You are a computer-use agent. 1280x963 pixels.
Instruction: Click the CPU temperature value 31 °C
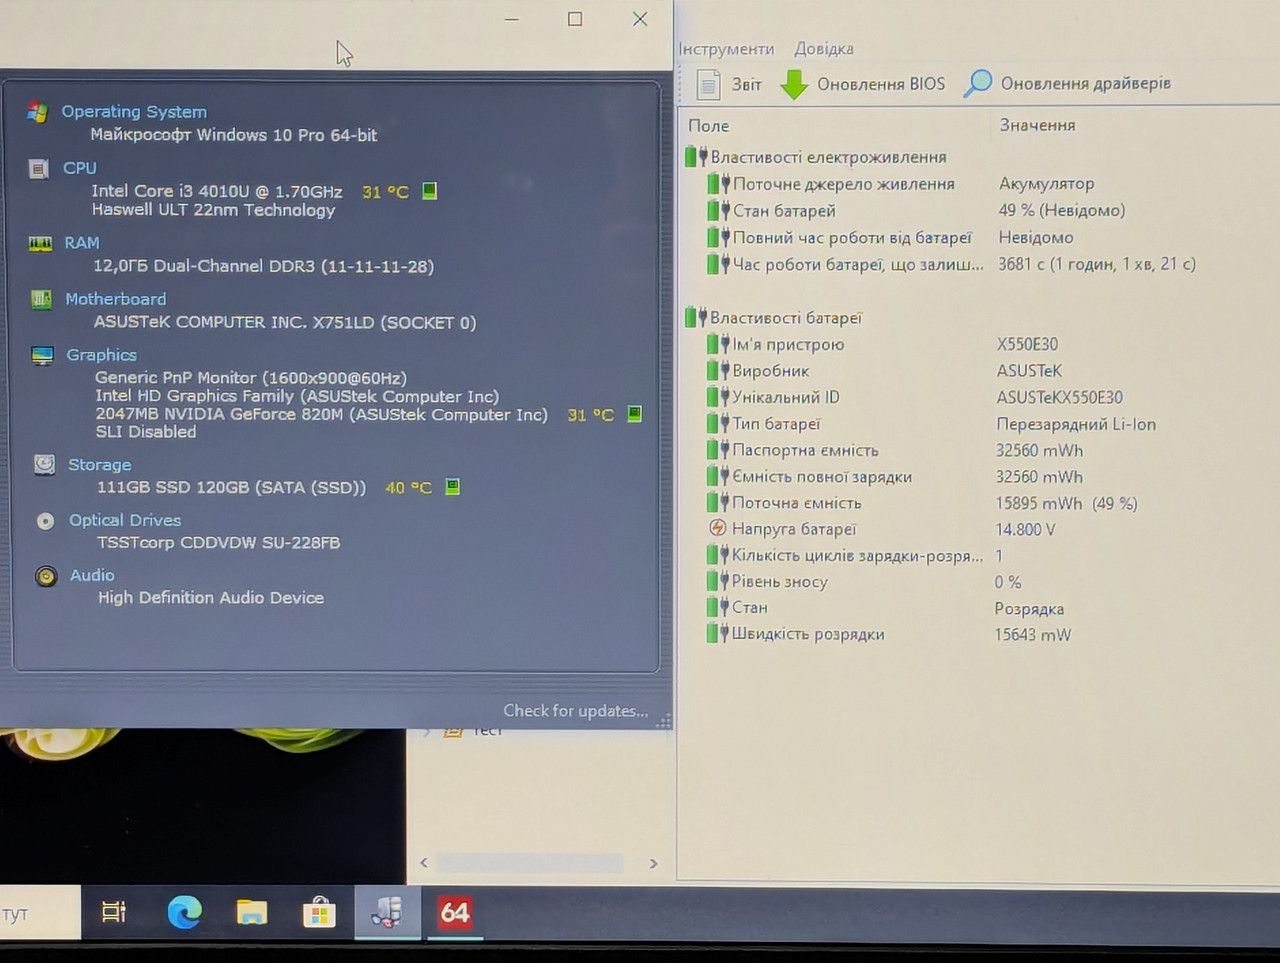(x=386, y=192)
